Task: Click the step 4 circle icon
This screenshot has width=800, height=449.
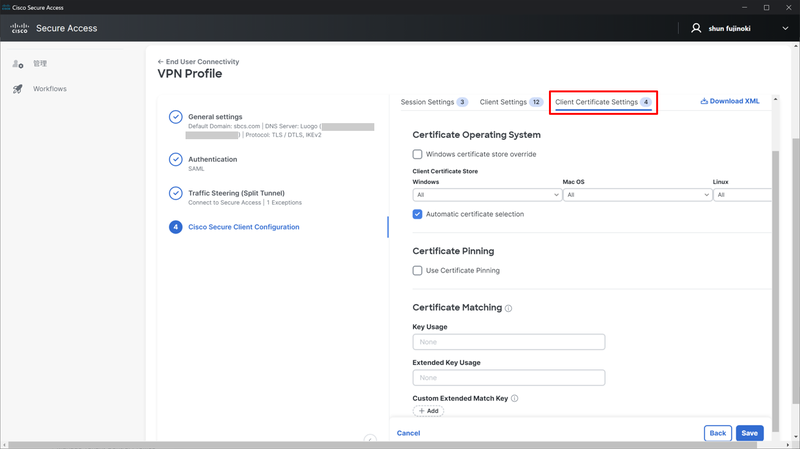Action: point(176,227)
